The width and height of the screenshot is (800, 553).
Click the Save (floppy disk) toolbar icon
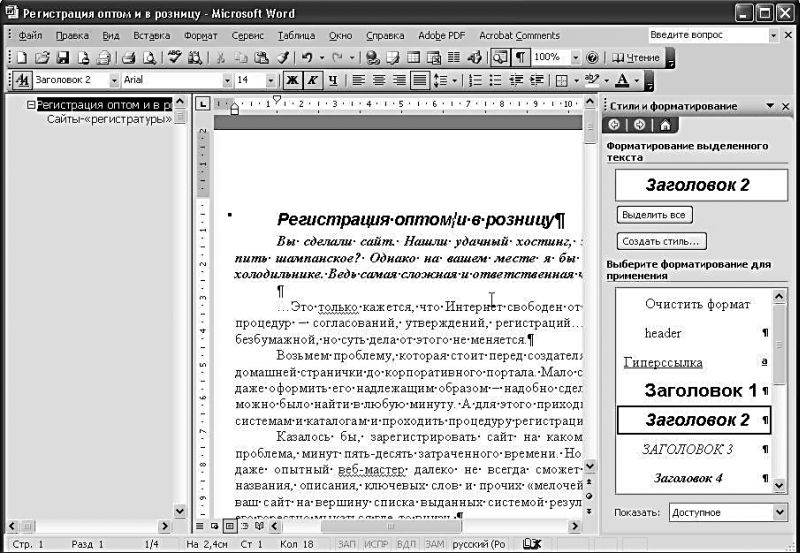tap(62, 58)
